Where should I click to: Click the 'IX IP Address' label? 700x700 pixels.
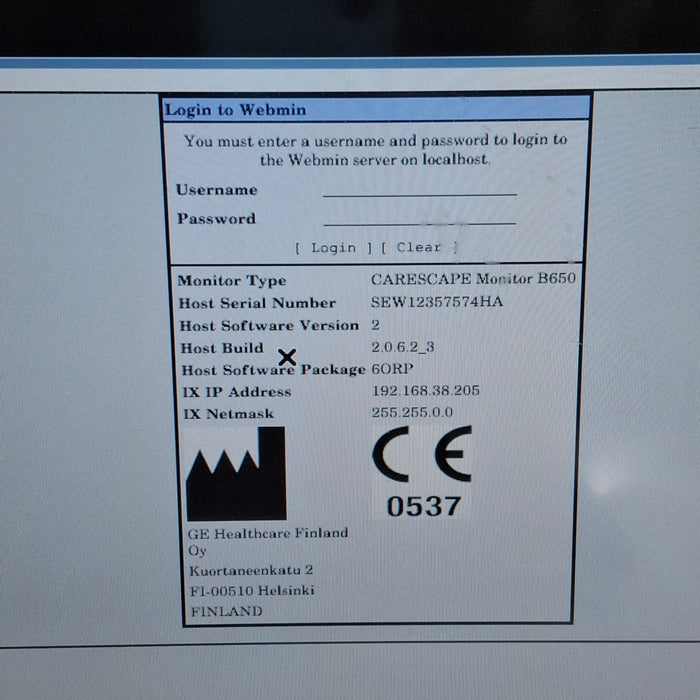pos(237,392)
